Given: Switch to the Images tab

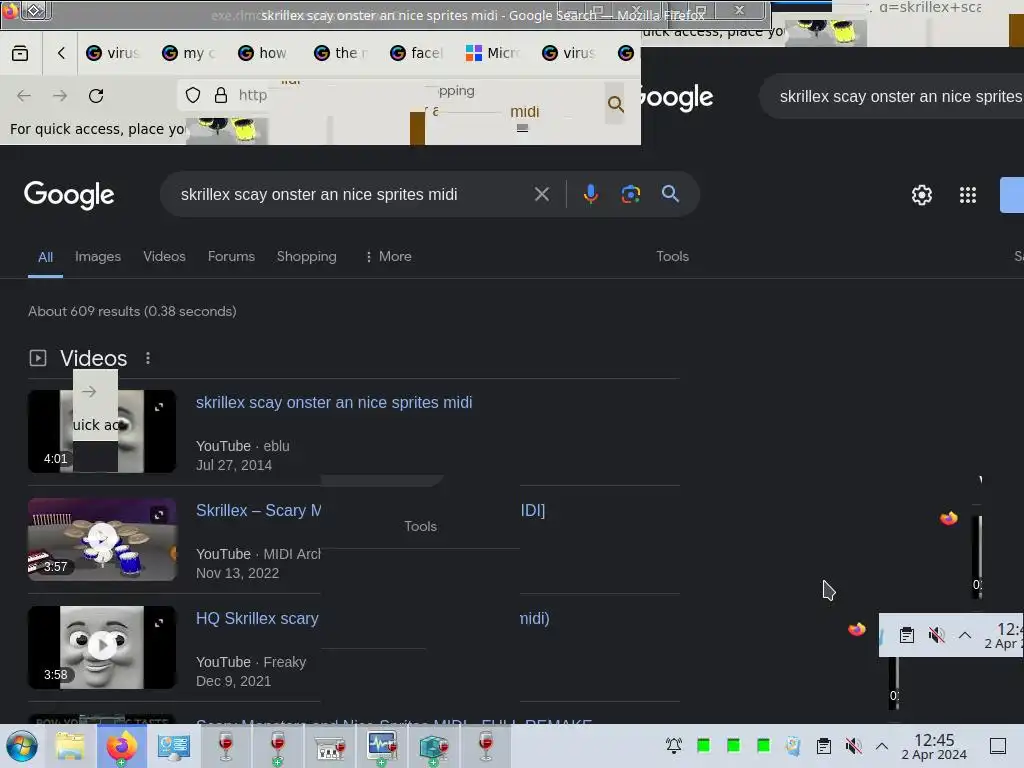Looking at the screenshot, I should coord(98,256).
